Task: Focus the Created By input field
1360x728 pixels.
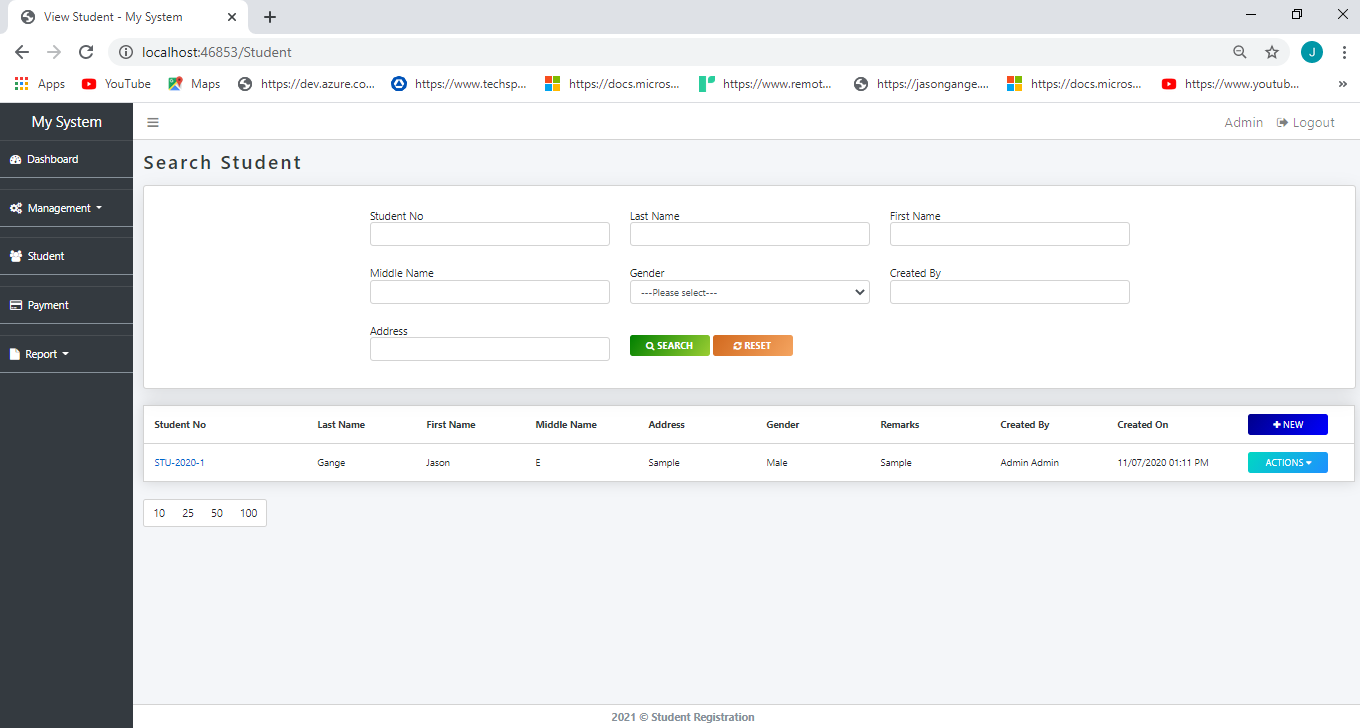Action: [1010, 292]
